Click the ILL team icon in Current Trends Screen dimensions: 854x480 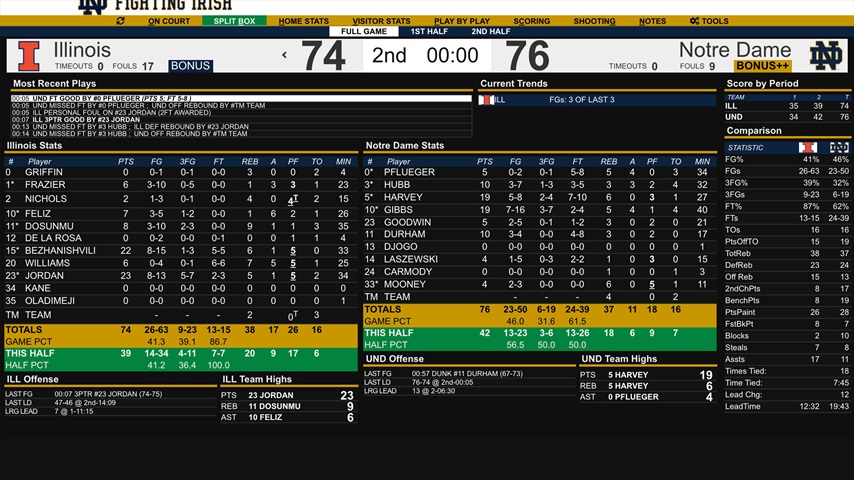(487, 100)
